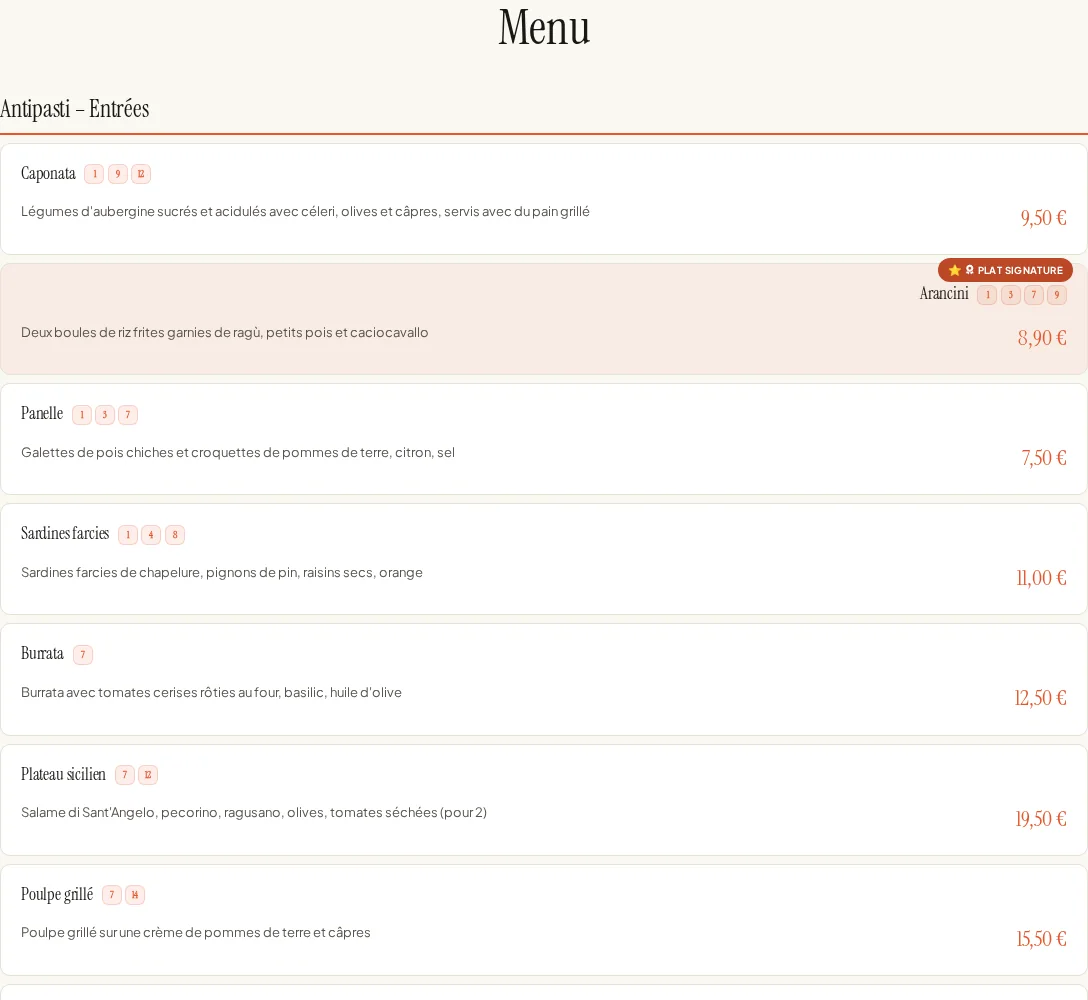This screenshot has height=1000, width=1088.
Task: Click description "Salame di Sant'Angelo, pecorino, ragusano"
Action: click(254, 813)
